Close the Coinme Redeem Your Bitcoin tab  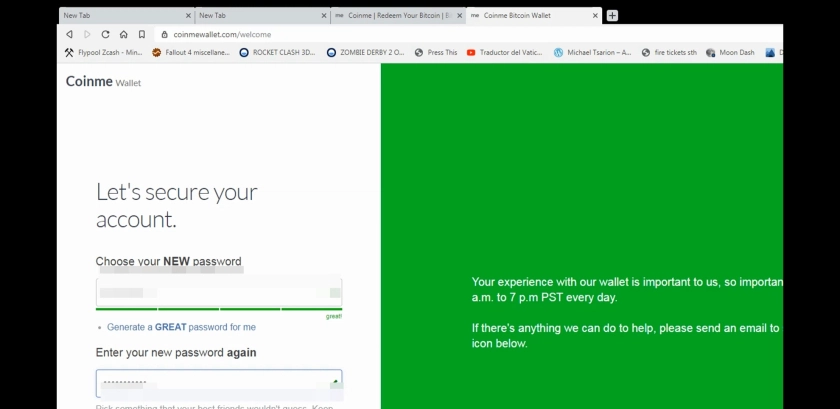460,16
